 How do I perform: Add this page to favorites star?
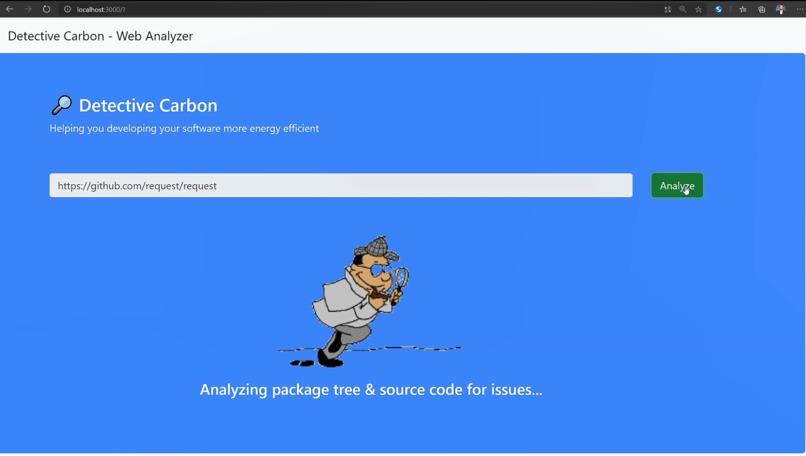point(699,9)
